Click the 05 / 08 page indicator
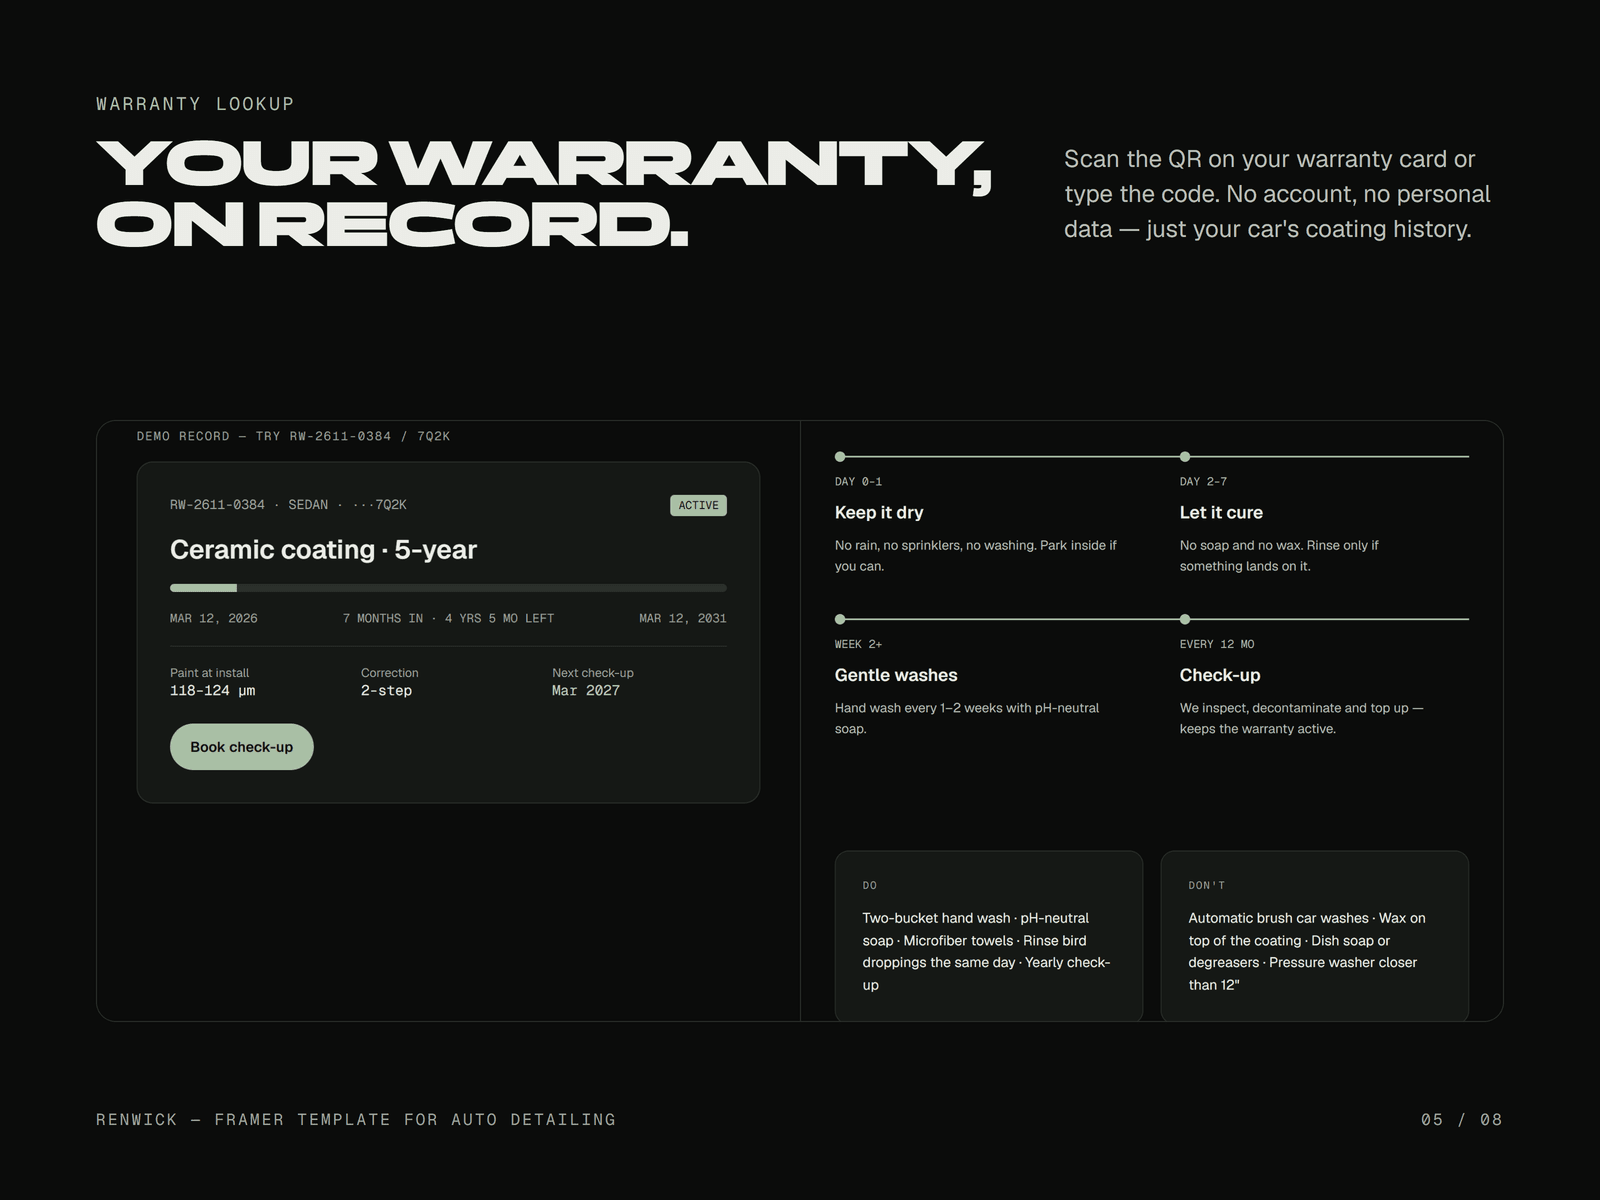The width and height of the screenshot is (1600, 1200). (x=1461, y=1120)
